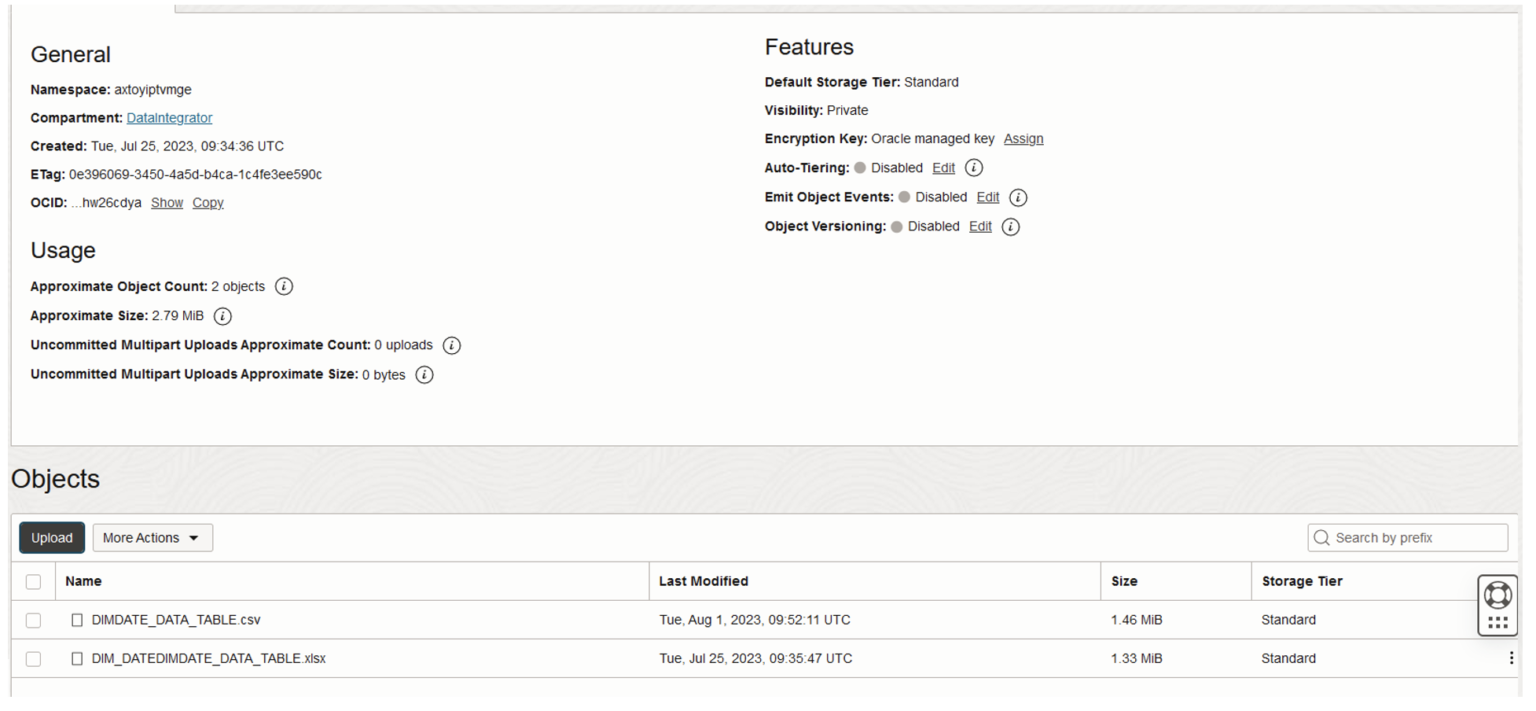This screenshot has width=1536, height=711.
Task: Click the Approximate Size info icon
Action: [x=224, y=316]
